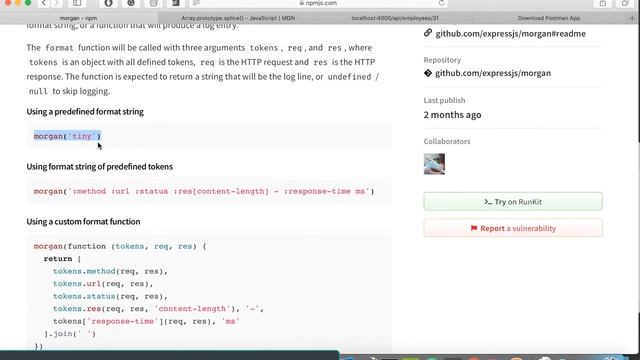Screen dimensions: 640x360
Task: Click the 'Collaborators' label
Action: (x=447, y=141)
